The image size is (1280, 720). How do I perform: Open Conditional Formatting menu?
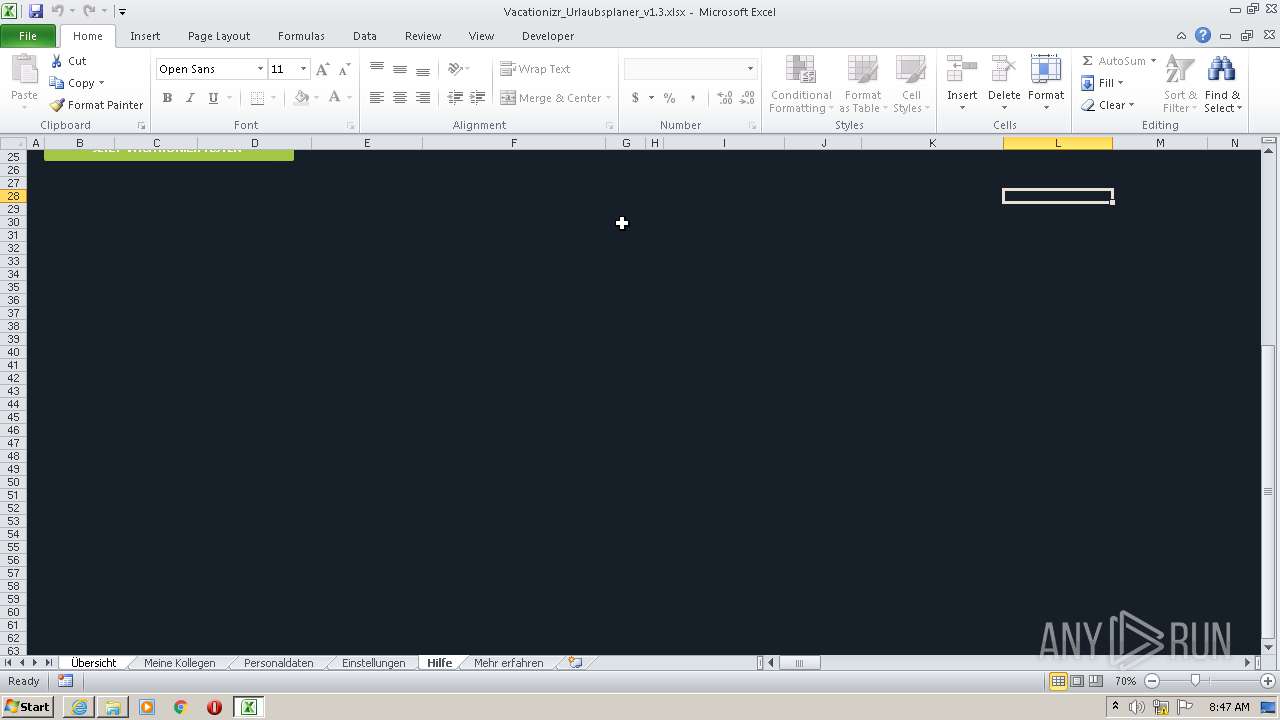click(801, 84)
